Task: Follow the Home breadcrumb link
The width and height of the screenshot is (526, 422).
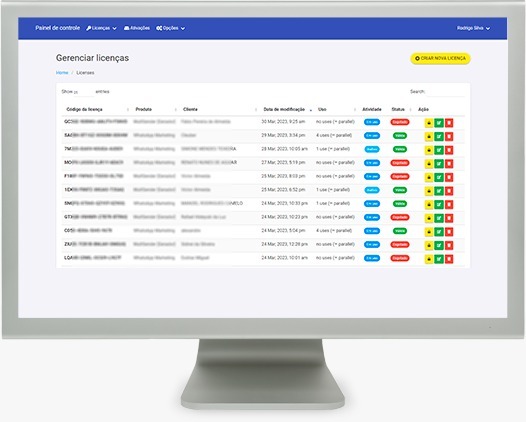Action: 62,73
